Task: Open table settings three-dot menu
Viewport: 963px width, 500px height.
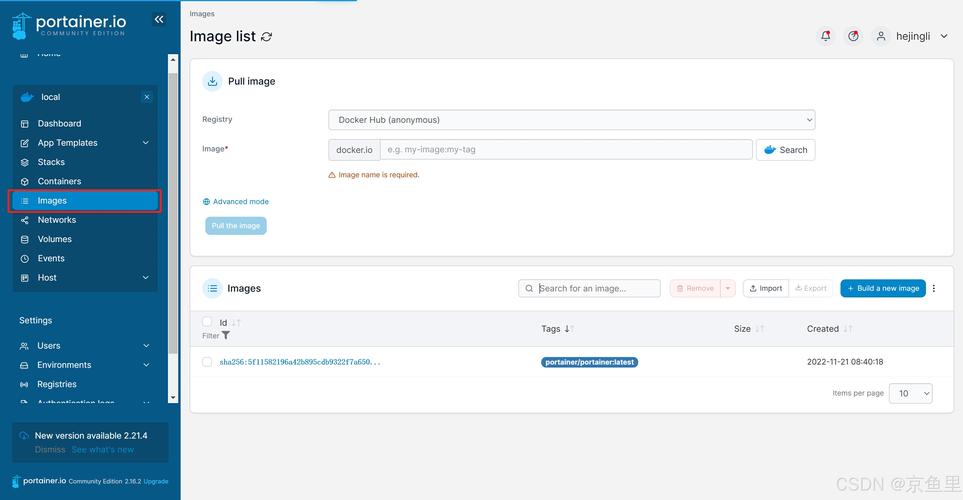Action: pyautogui.click(x=934, y=288)
